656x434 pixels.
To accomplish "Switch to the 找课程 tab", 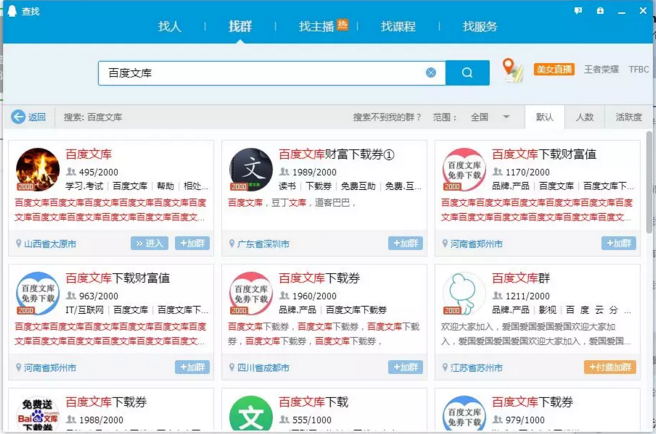I will (398, 26).
